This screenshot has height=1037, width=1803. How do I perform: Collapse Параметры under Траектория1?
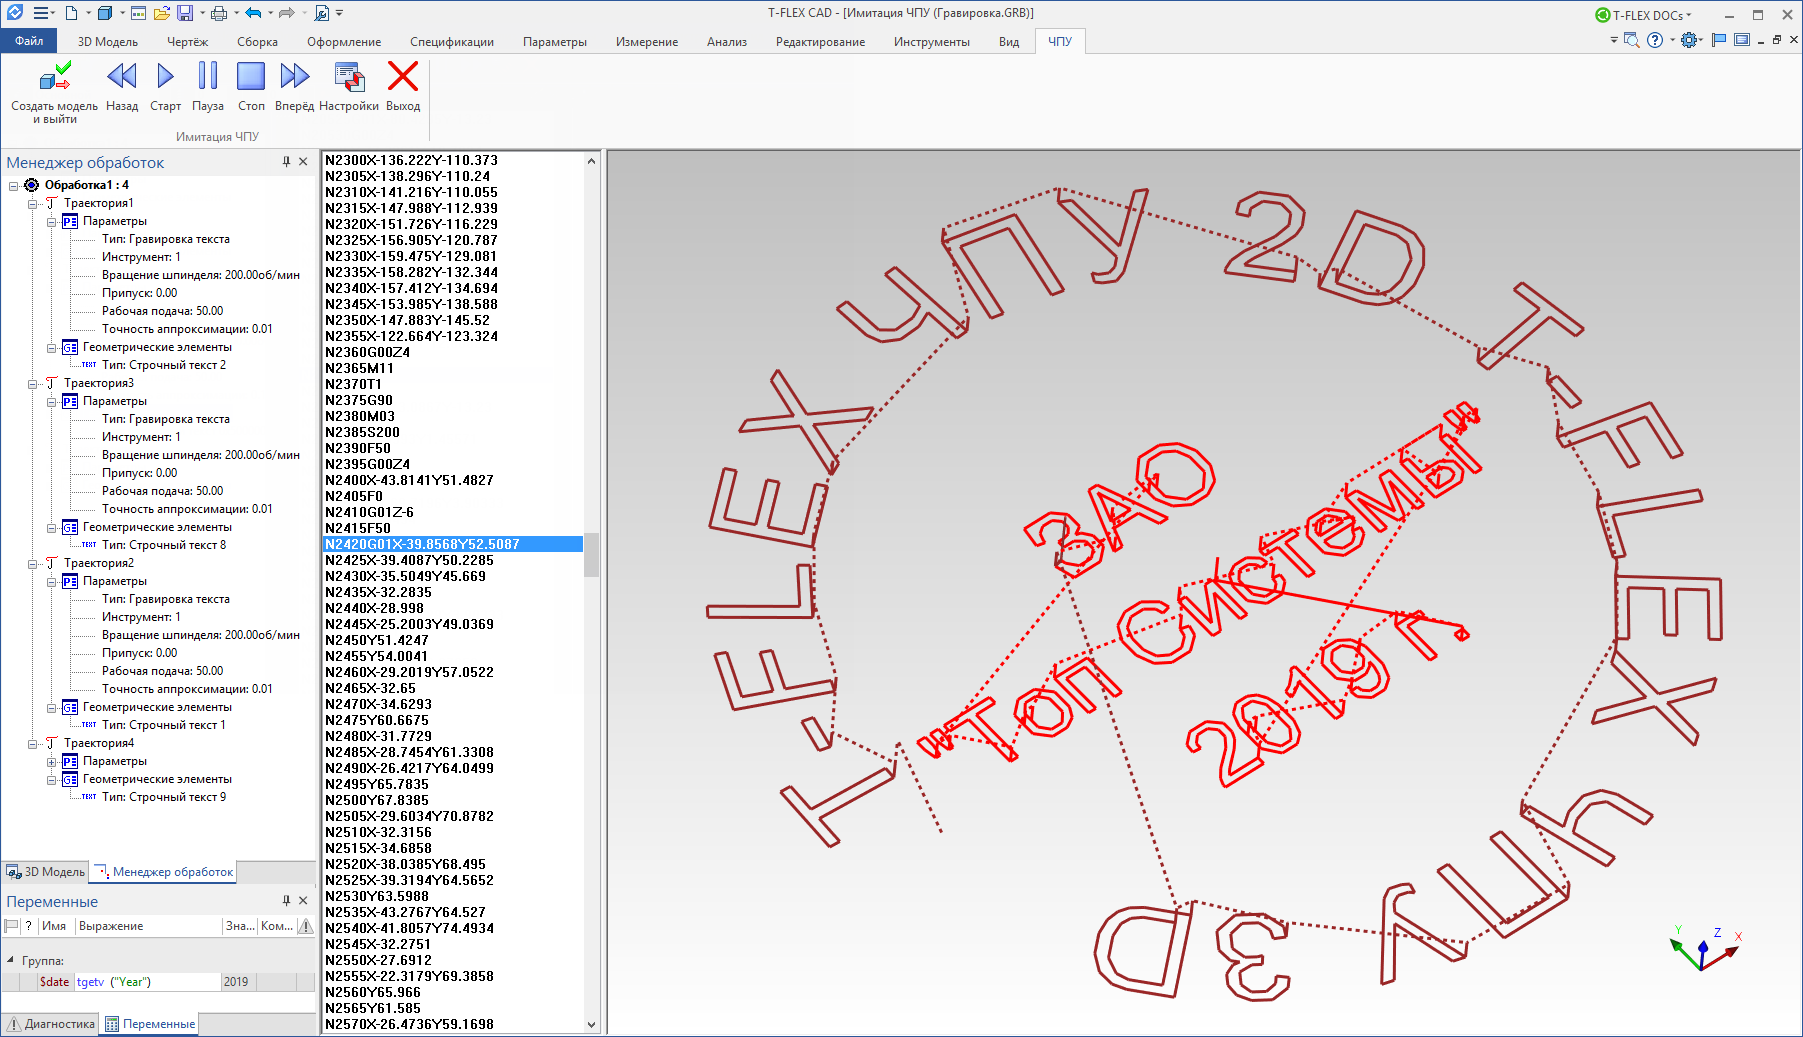(52, 222)
